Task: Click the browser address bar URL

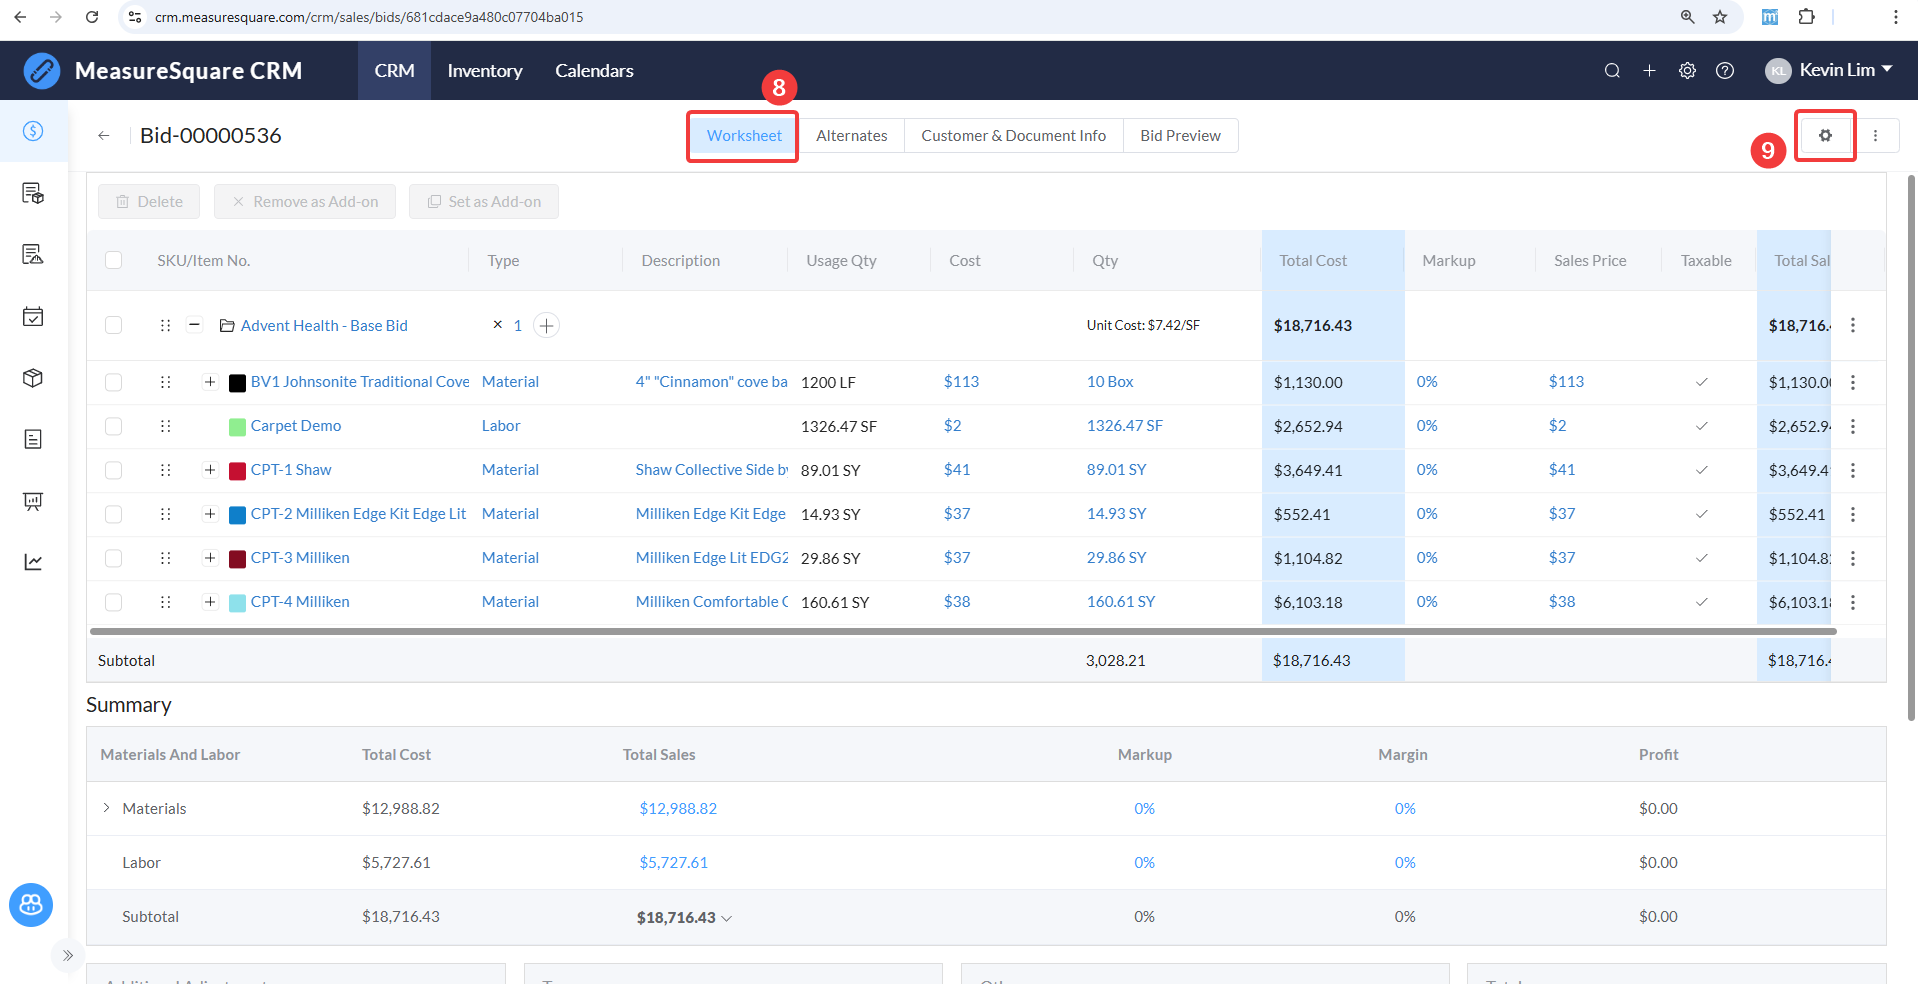Action: pyautogui.click(x=369, y=17)
